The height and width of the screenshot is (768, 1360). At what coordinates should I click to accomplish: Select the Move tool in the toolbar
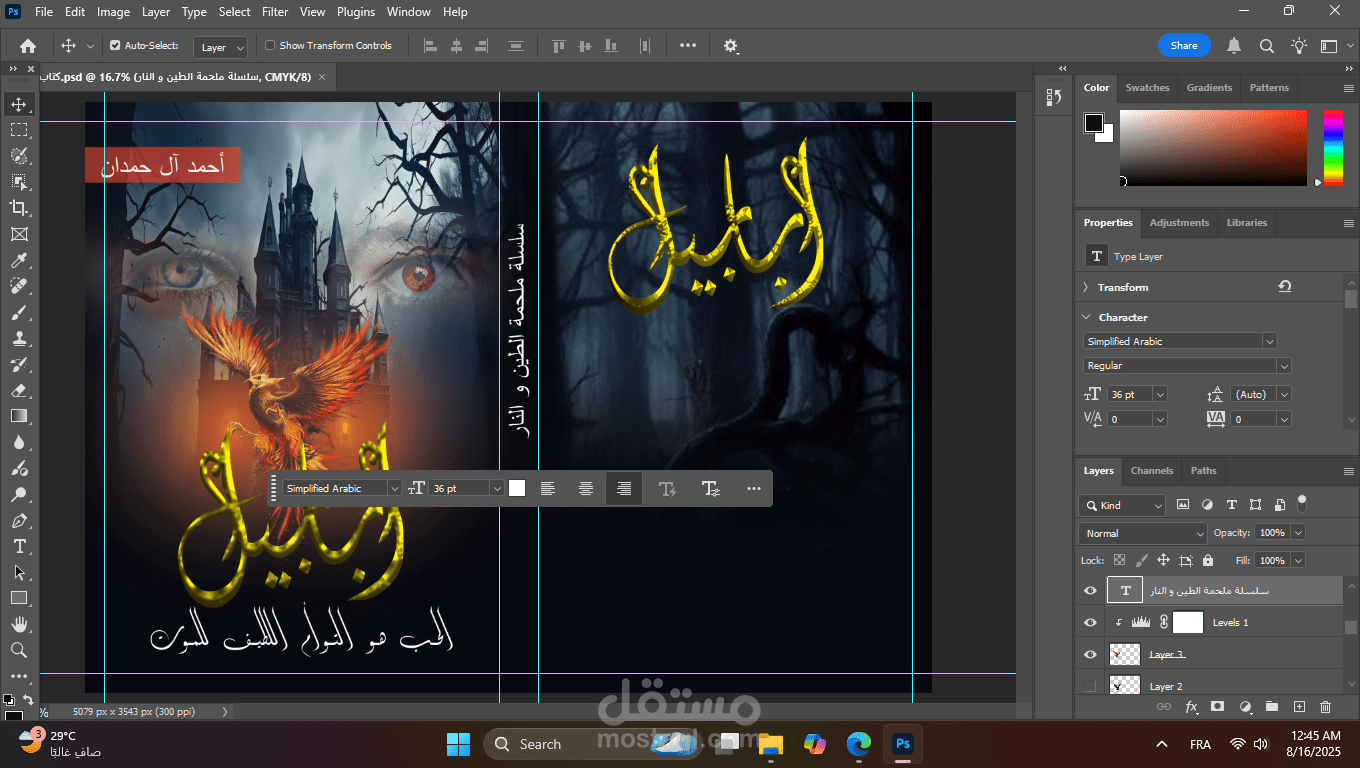pos(19,104)
